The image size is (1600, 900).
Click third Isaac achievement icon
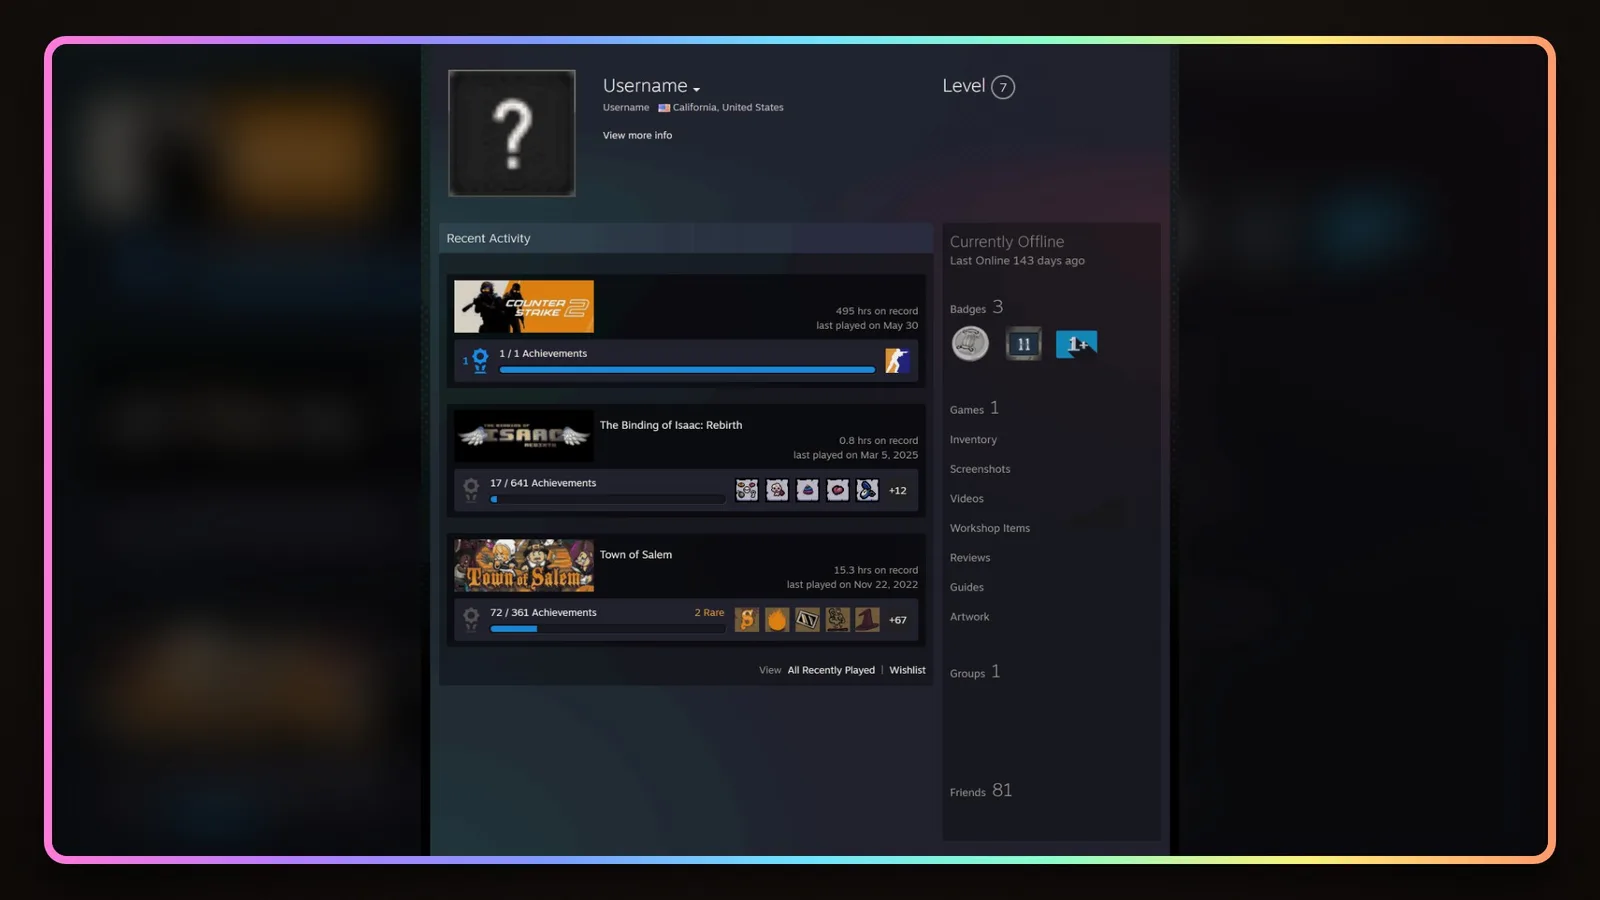click(807, 490)
